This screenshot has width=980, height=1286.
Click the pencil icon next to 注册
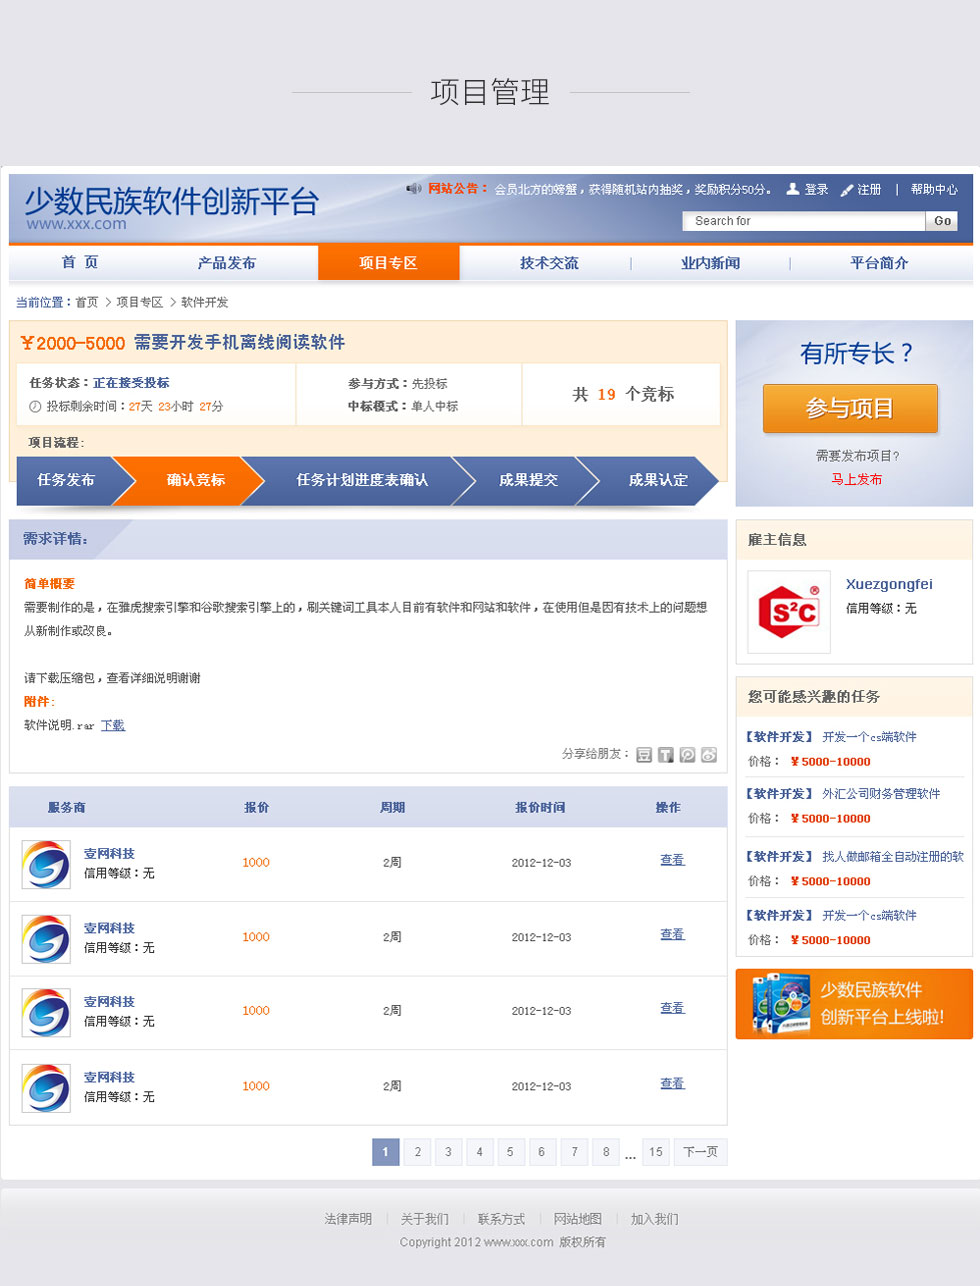[x=847, y=189]
